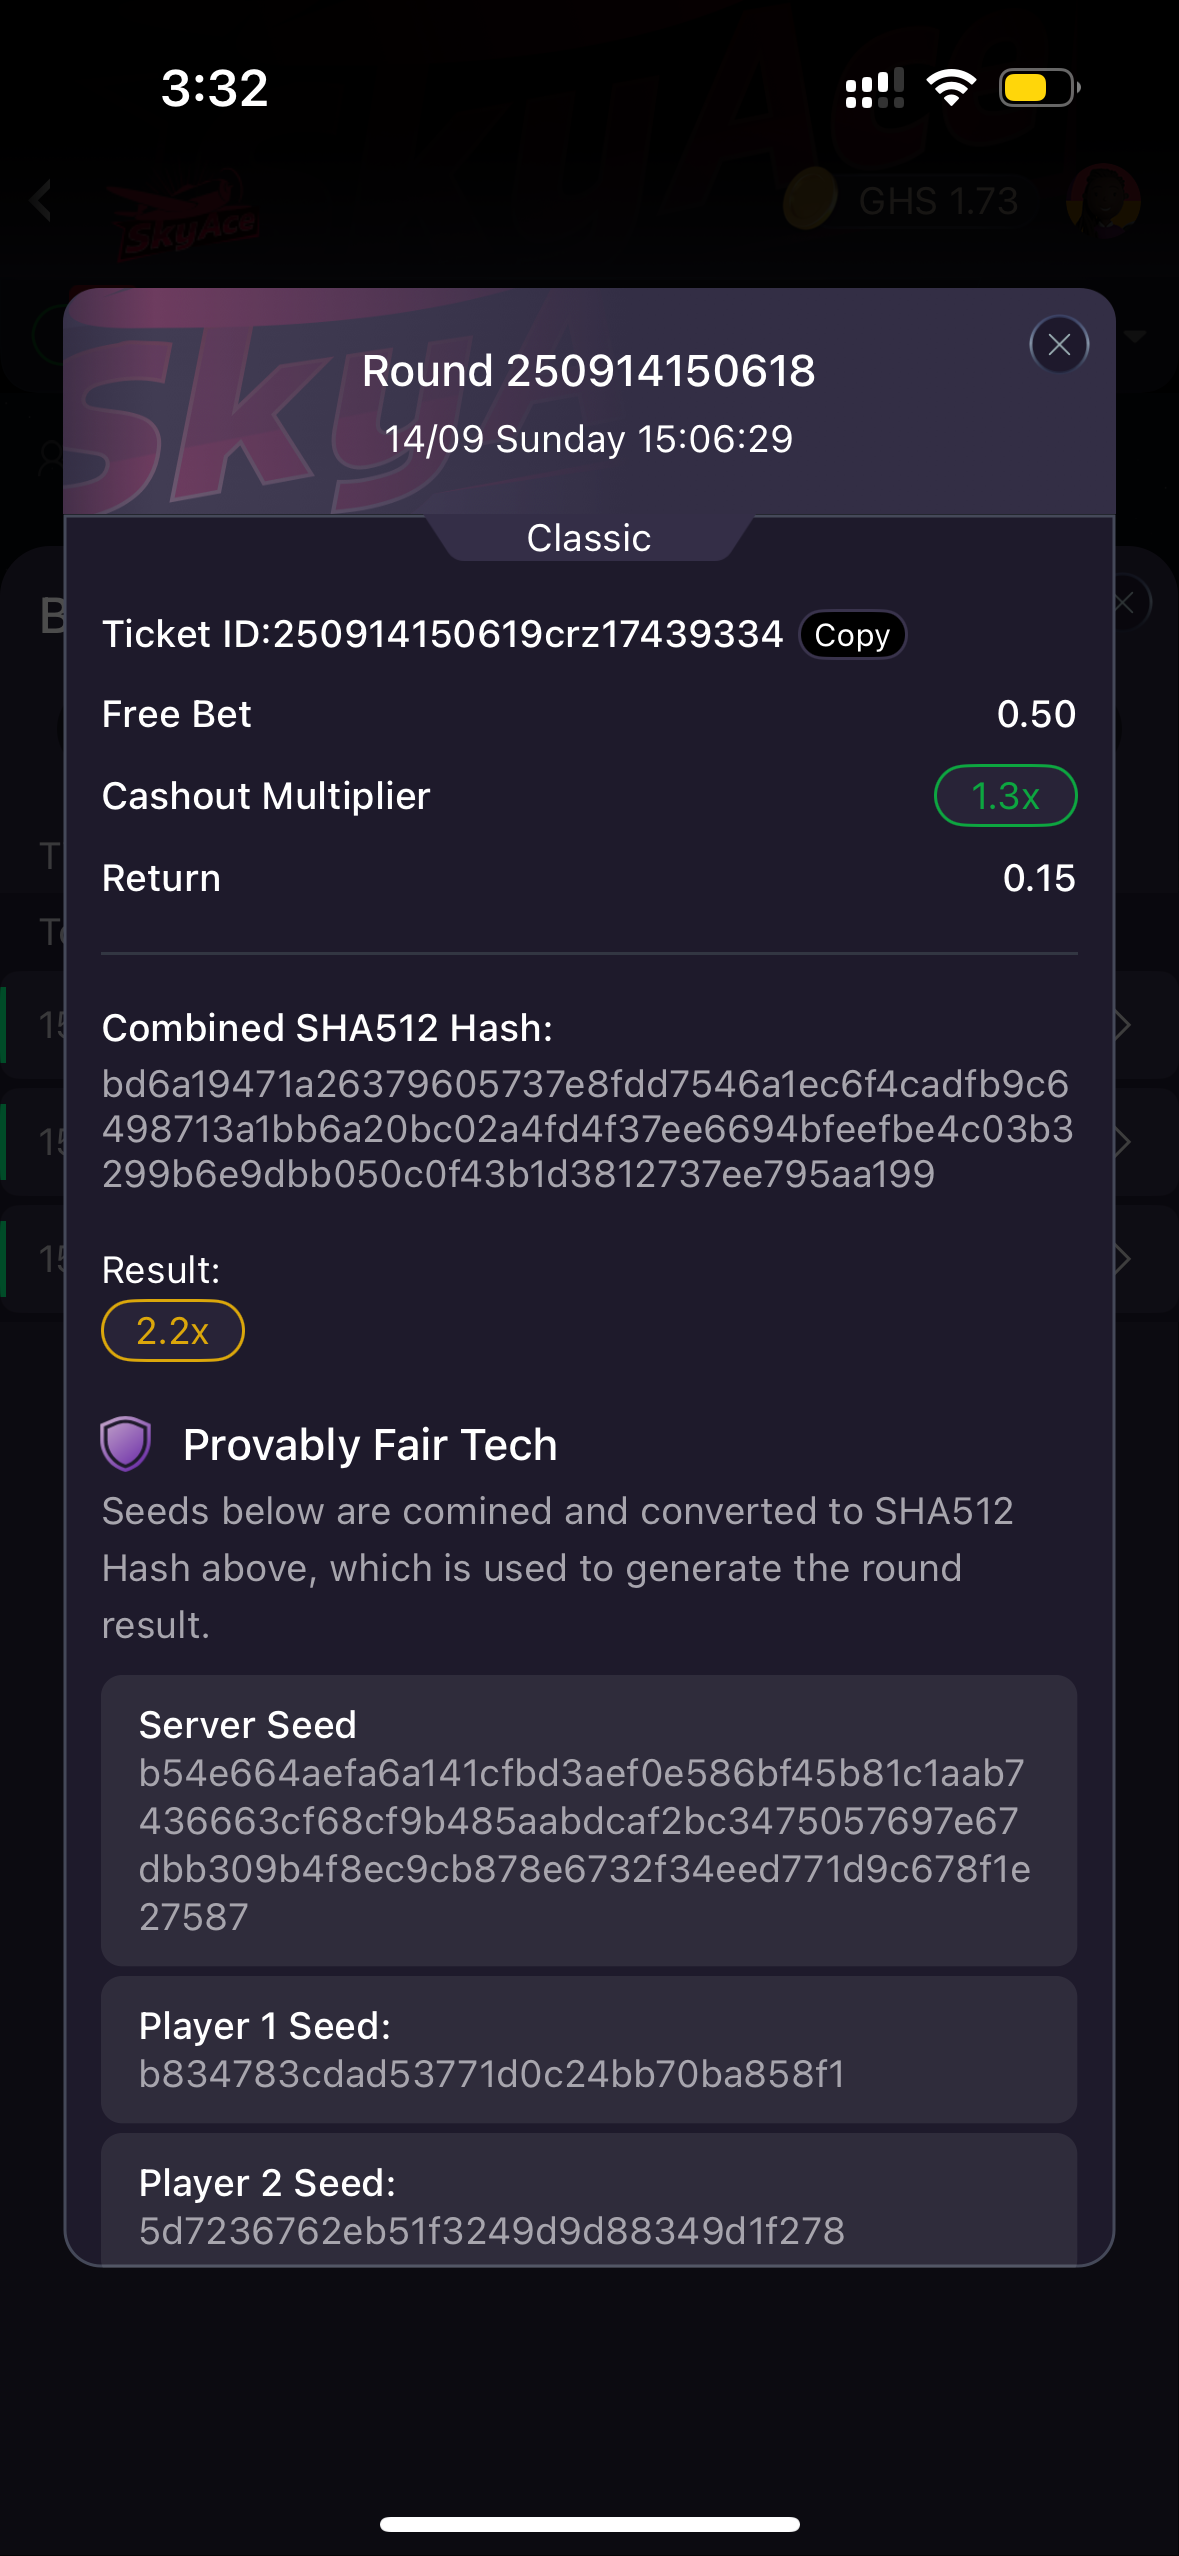Tap the Provably Fair Tech heading

(x=370, y=1445)
